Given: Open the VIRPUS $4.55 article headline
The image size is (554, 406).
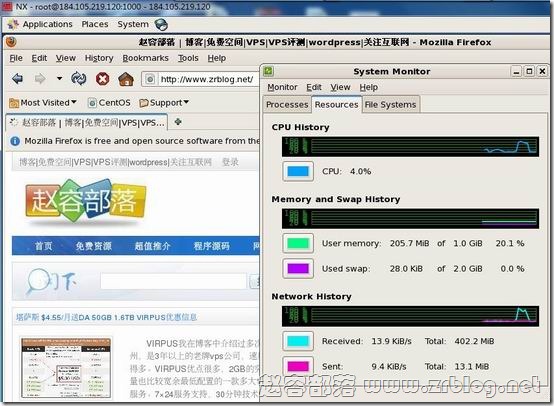Looking at the screenshot, I should tap(106, 317).
